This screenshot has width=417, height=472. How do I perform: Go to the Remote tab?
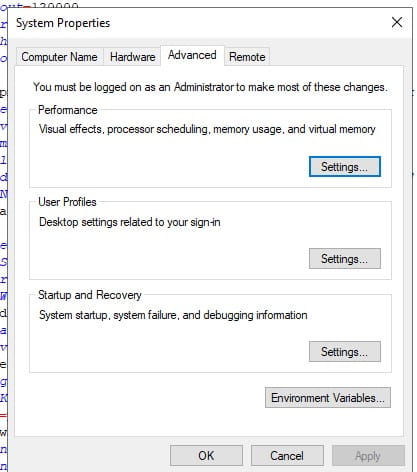[247, 57]
